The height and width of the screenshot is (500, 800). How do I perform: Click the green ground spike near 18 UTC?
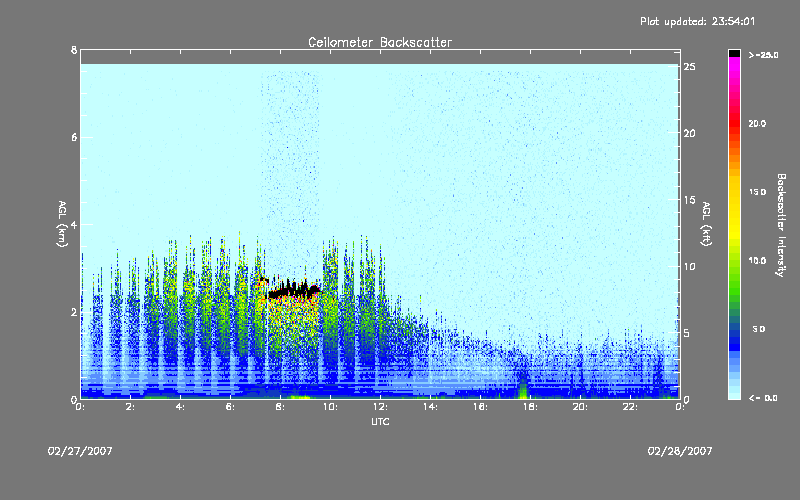click(x=522, y=390)
